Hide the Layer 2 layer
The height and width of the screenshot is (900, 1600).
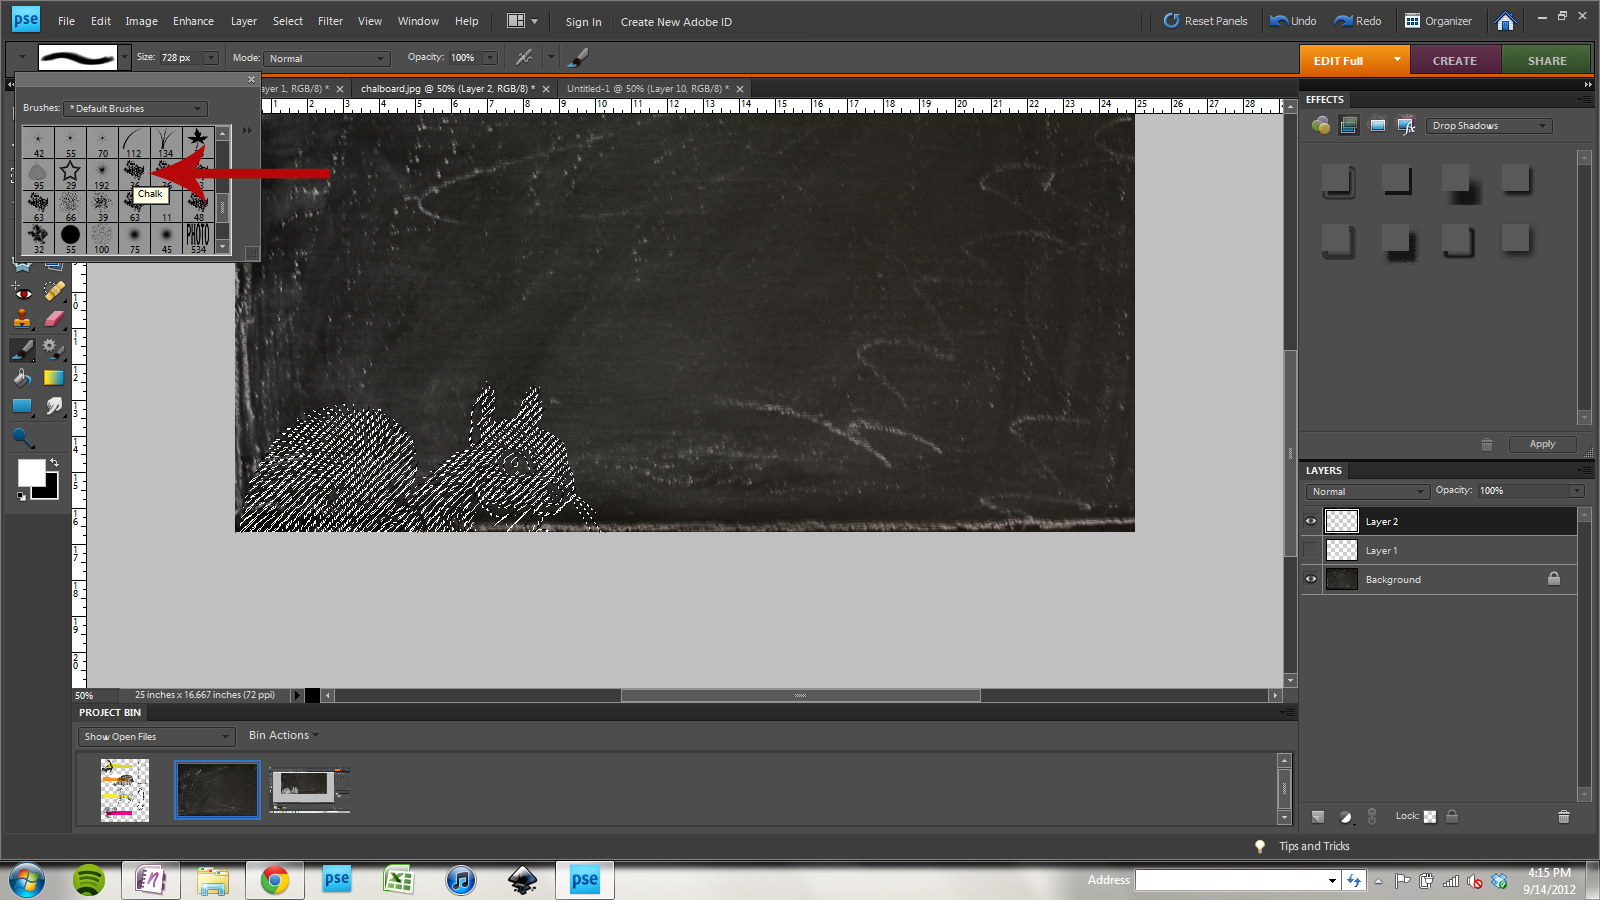(x=1311, y=520)
